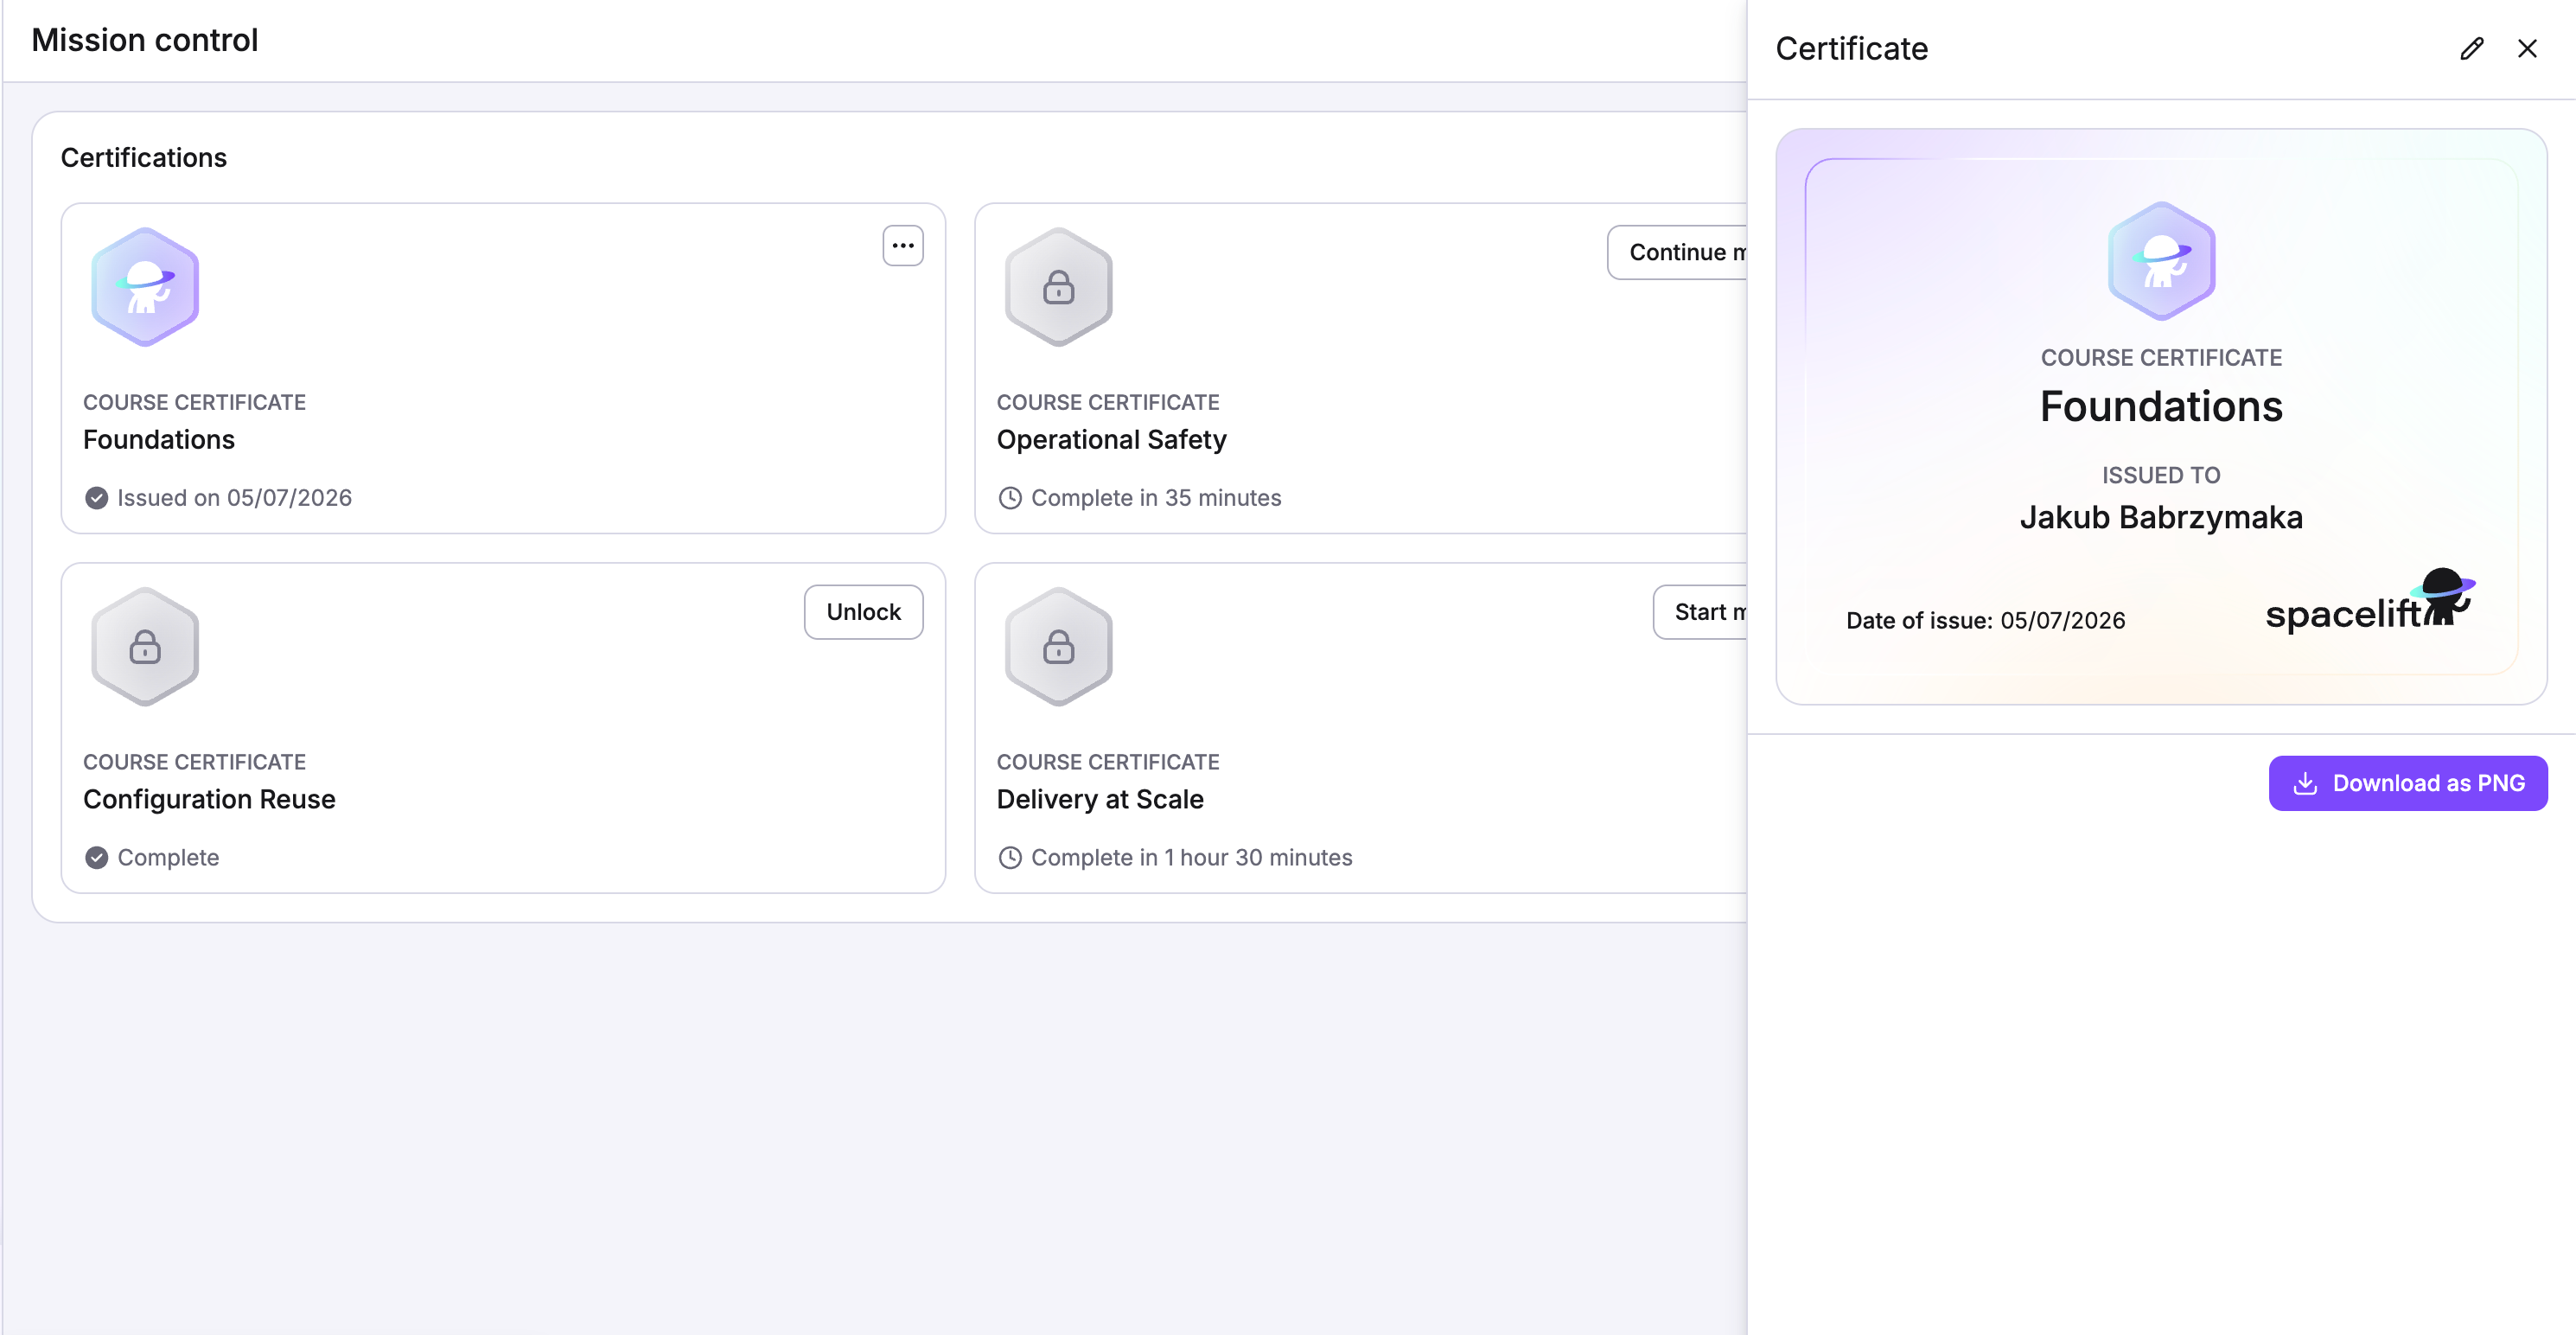
Task: Click the Operational Safety locked badge
Action: 1058,287
